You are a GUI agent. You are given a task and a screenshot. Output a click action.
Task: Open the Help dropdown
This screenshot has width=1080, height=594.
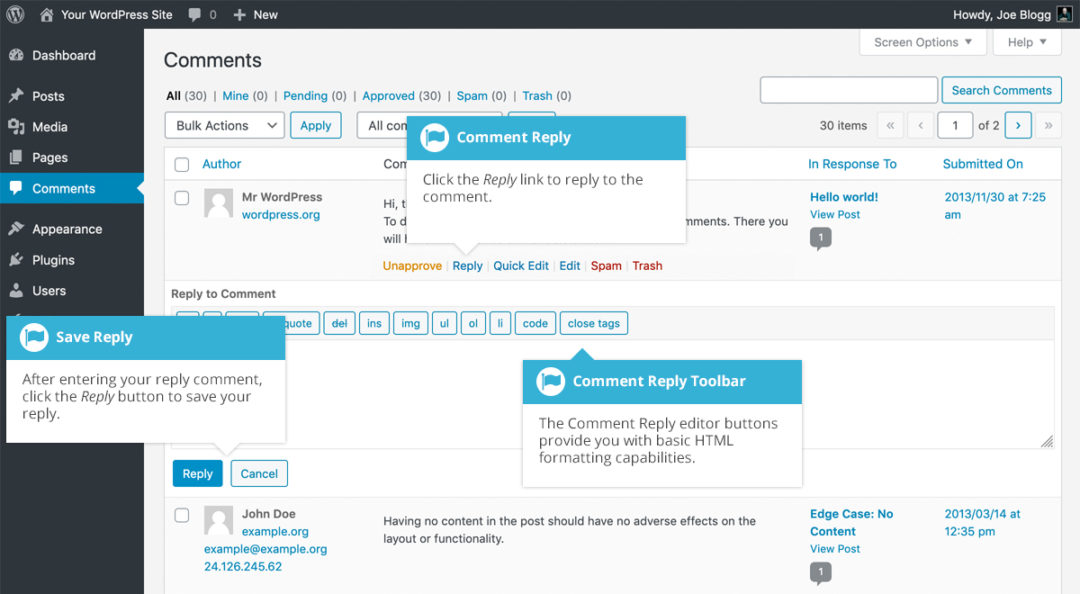click(x=1026, y=42)
